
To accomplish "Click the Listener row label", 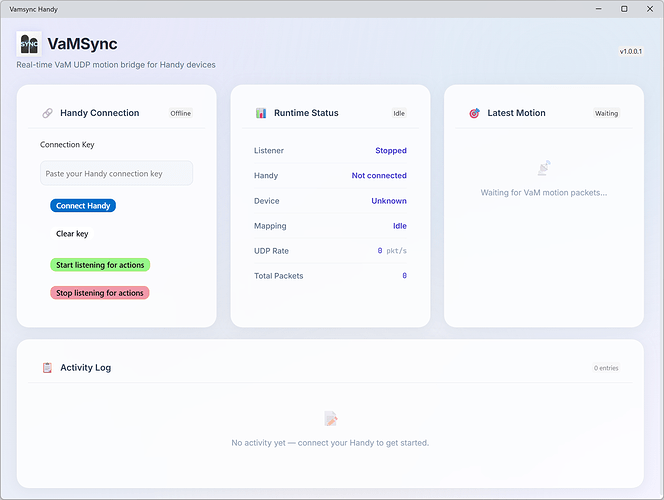I will click(x=268, y=150).
